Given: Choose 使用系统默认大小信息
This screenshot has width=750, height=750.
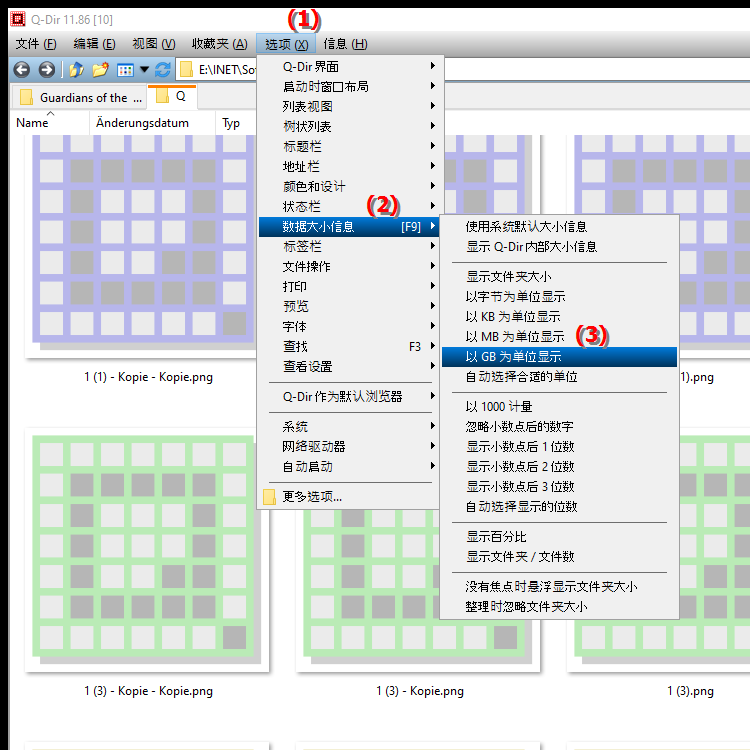Looking at the screenshot, I should pyautogui.click(x=559, y=227).
